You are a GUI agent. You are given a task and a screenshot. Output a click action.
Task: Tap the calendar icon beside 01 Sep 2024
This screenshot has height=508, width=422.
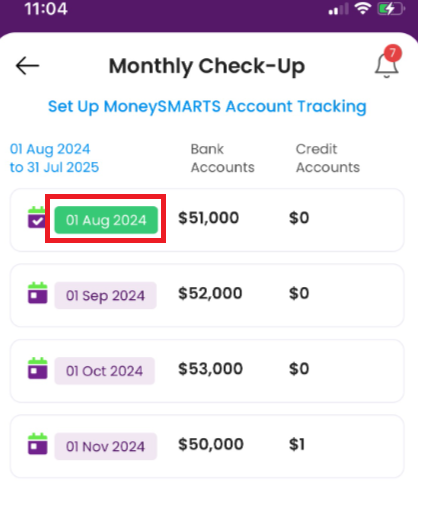point(37,293)
